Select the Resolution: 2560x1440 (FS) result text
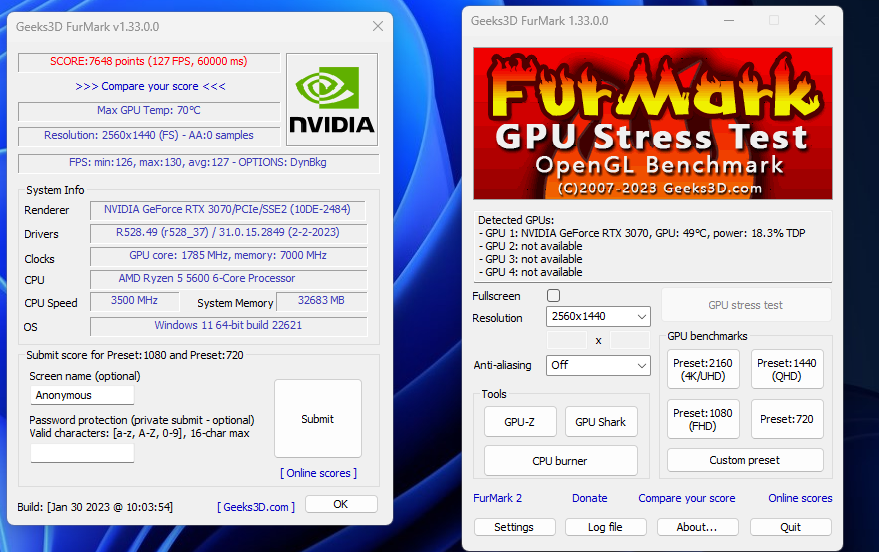Screen dimensions: 879x552 [x=149, y=136]
